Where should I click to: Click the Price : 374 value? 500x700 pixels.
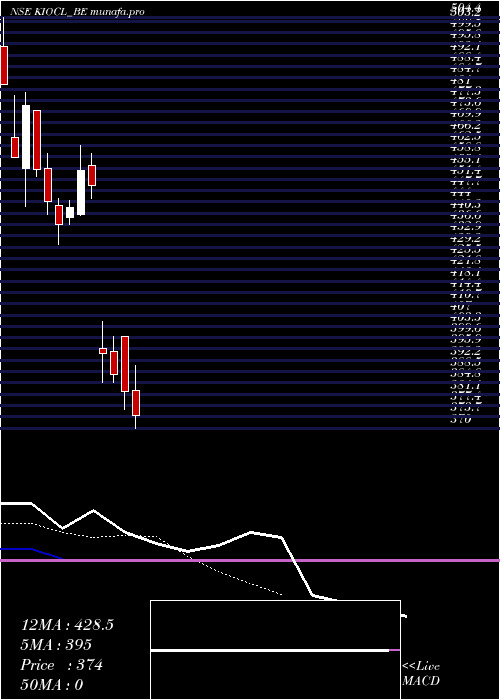(x=62, y=665)
